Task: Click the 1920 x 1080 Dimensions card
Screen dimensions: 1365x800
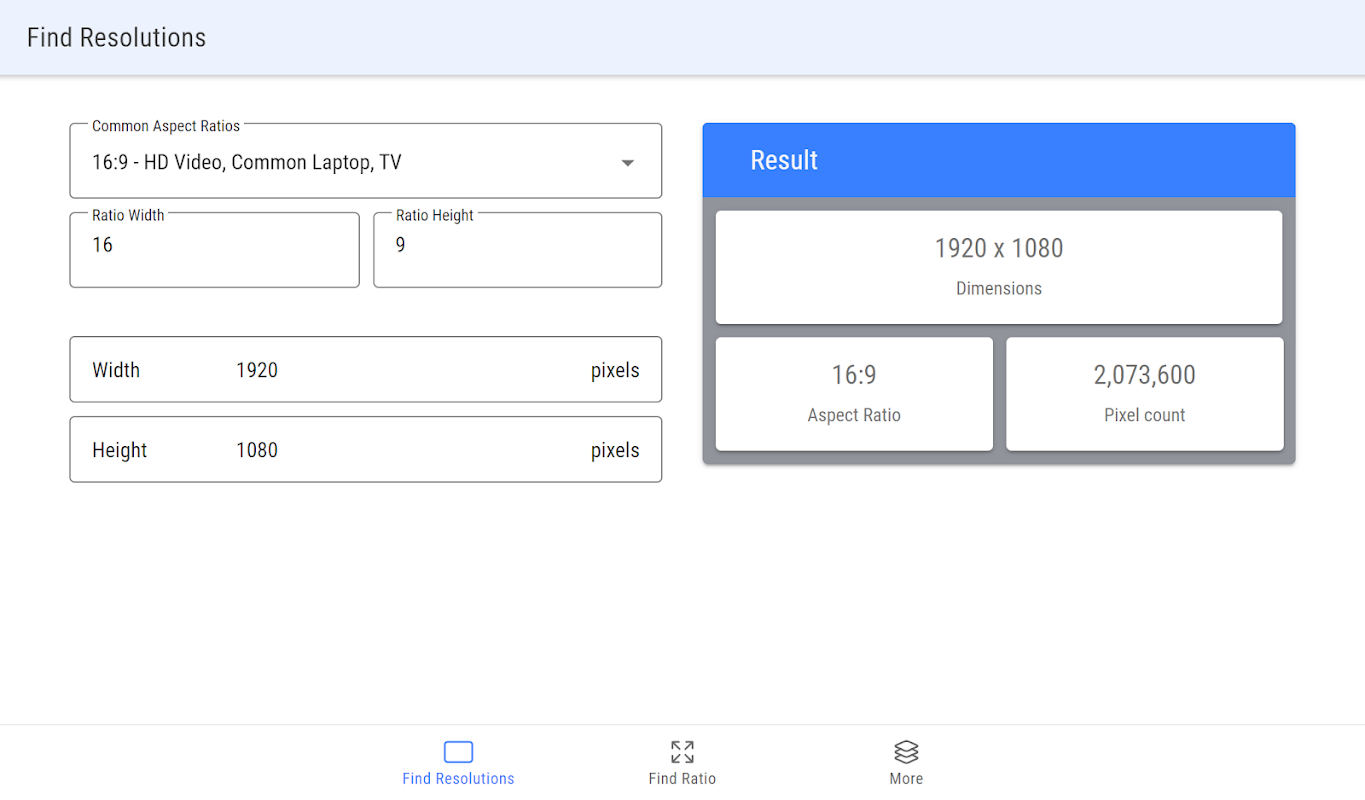Action: pos(999,267)
